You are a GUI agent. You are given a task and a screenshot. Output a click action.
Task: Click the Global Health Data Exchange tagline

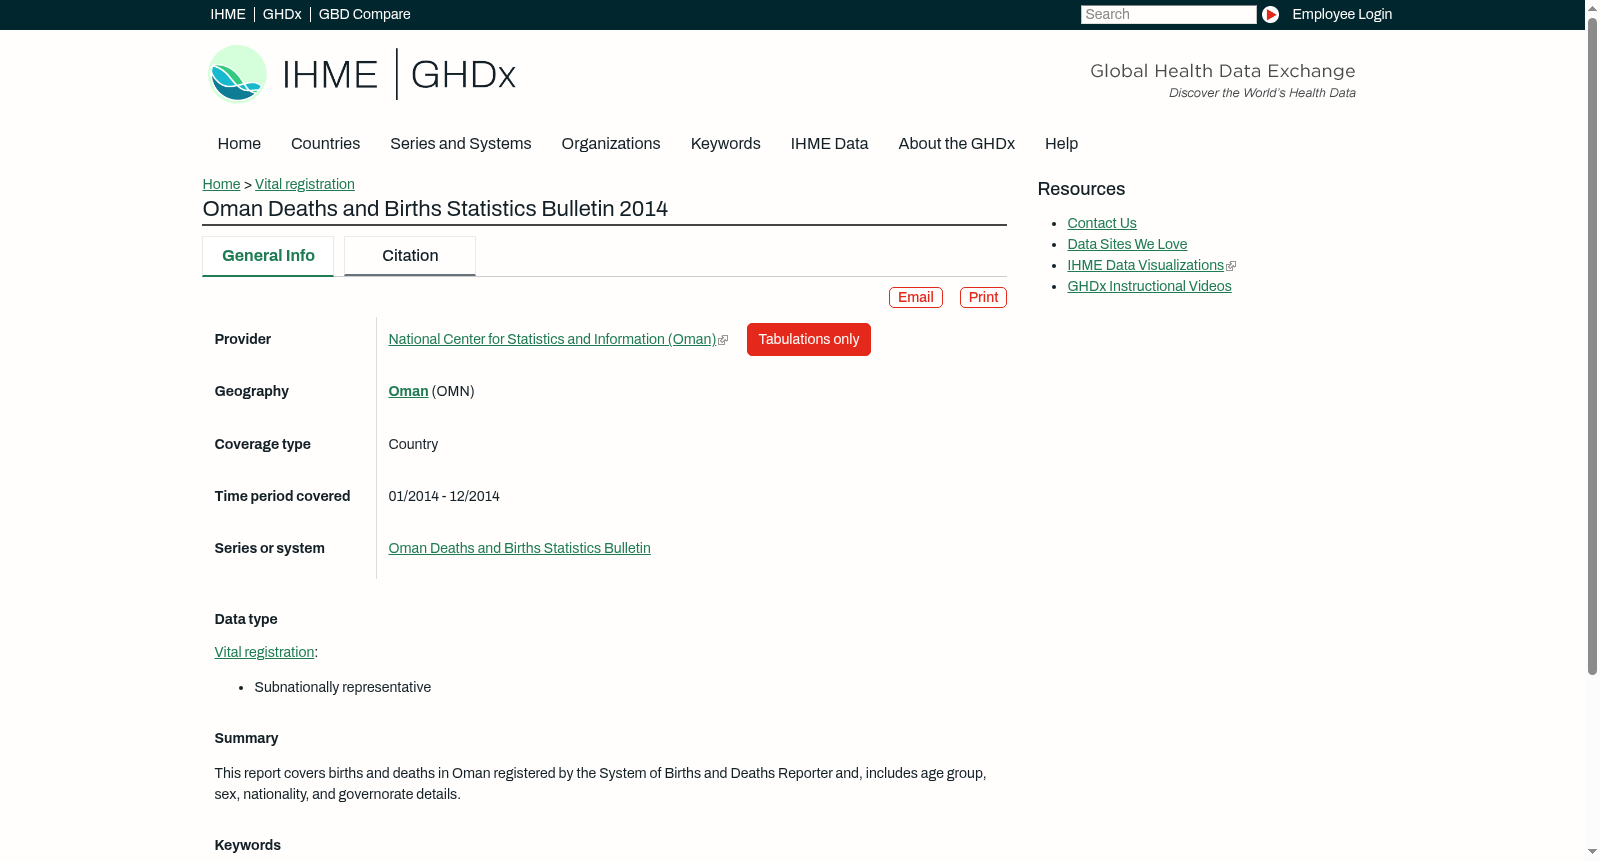(1223, 71)
